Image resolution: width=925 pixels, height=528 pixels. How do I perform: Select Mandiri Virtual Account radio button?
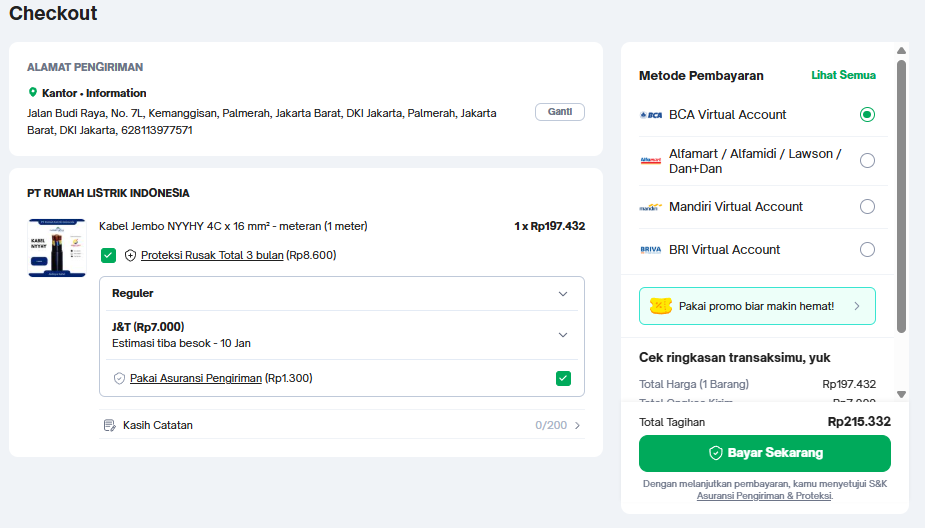[x=867, y=207]
